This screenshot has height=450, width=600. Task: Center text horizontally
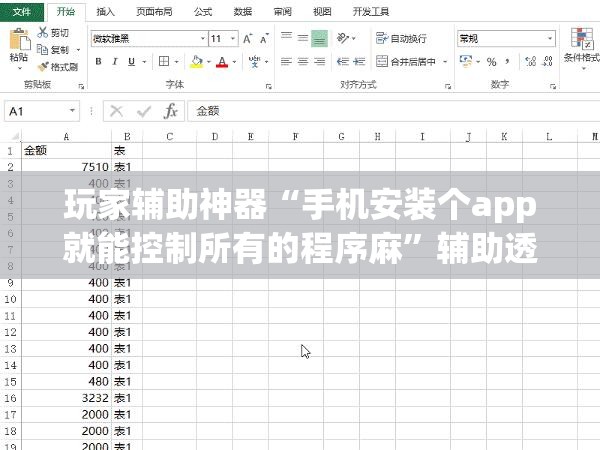303,61
